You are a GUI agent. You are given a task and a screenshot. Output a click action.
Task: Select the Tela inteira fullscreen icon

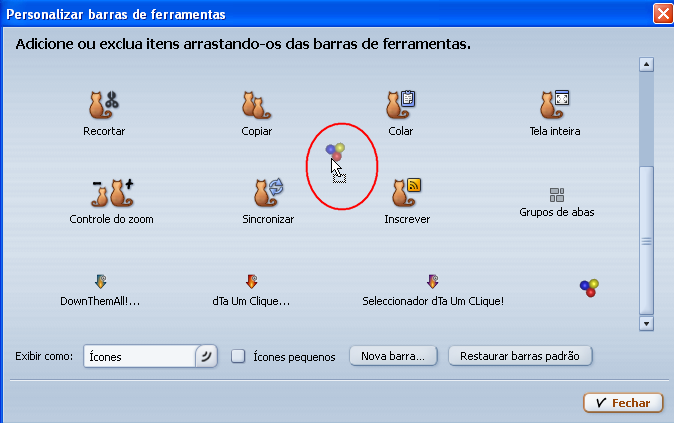pyautogui.click(x=555, y=104)
